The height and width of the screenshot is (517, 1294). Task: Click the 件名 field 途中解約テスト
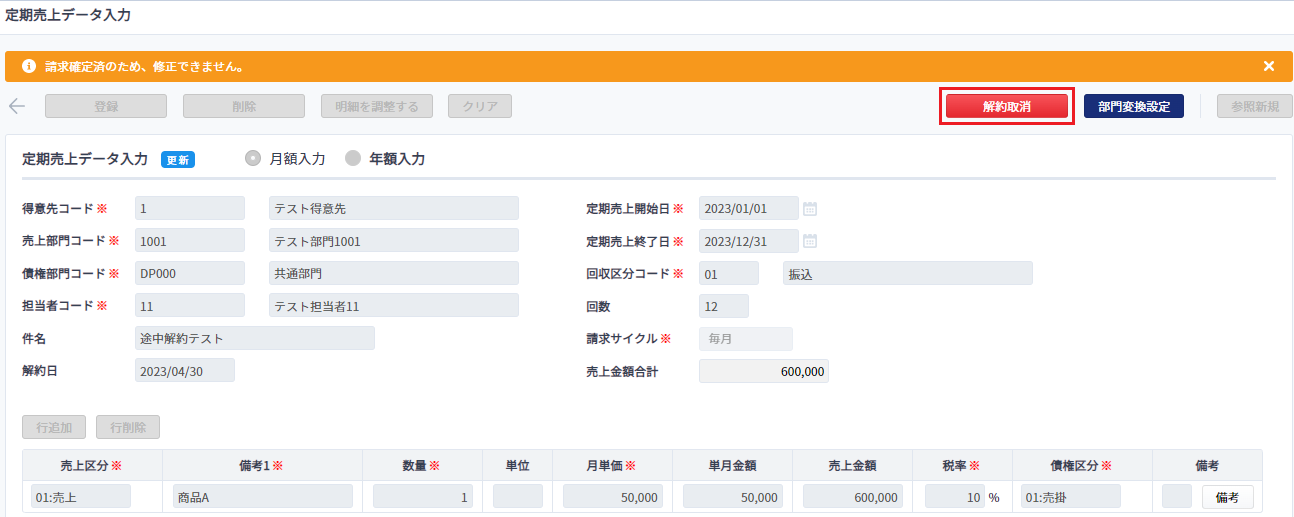tap(255, 338)
